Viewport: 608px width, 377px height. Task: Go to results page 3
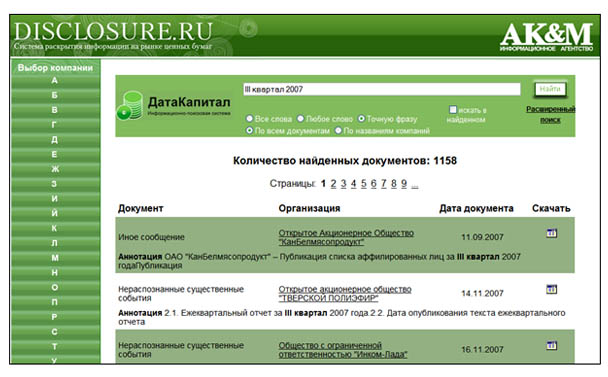[x=344, y=183]
